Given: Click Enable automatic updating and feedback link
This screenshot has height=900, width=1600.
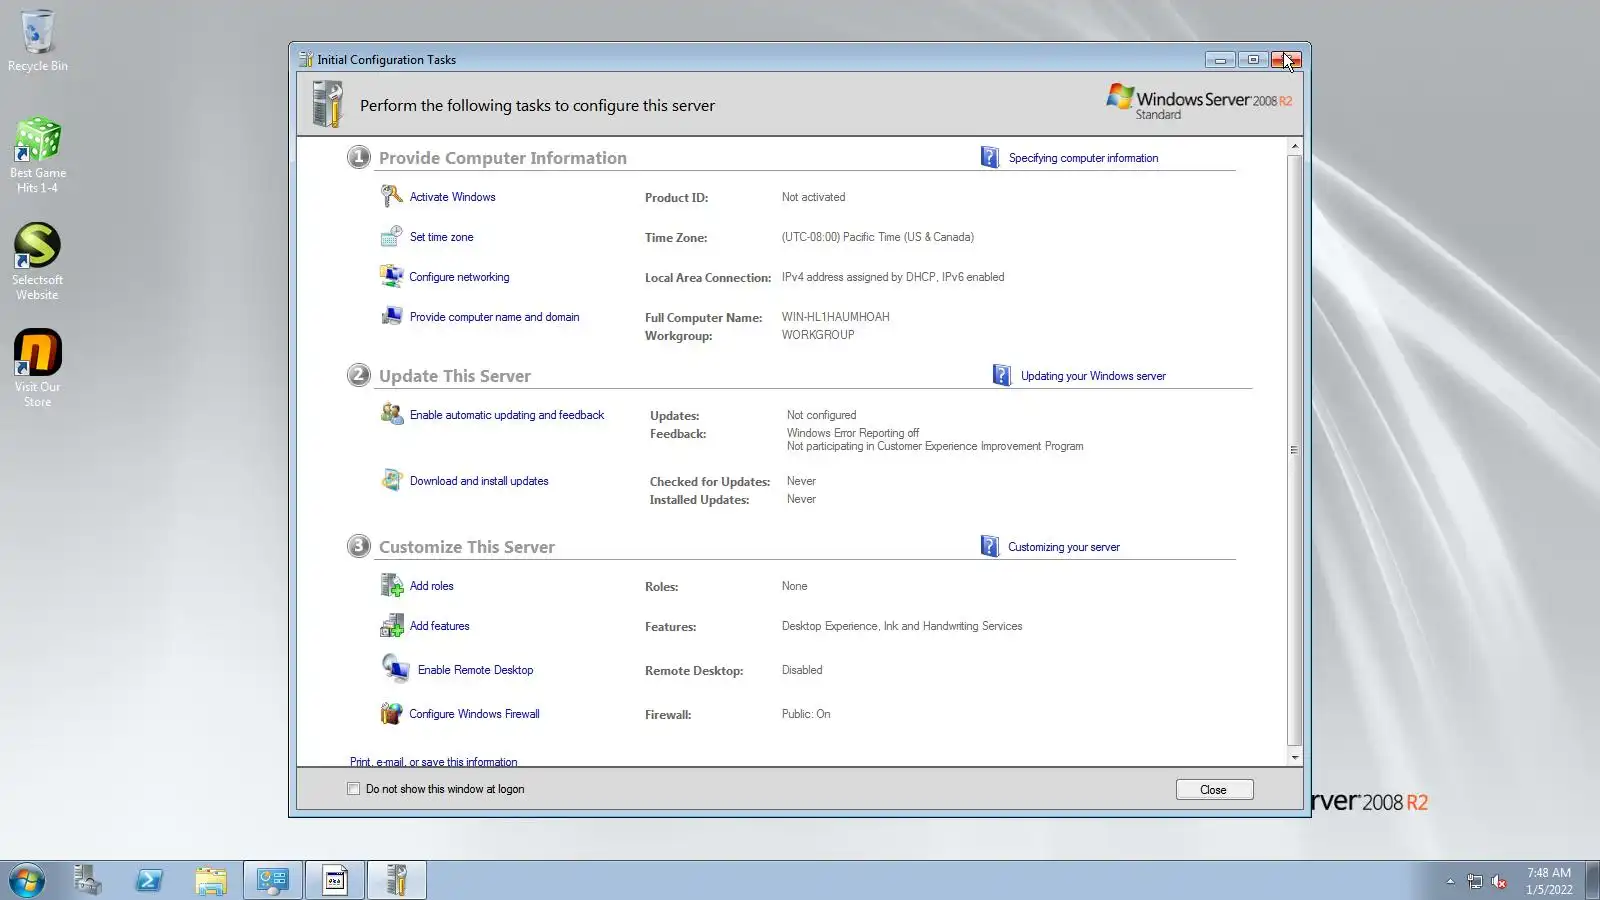Looking at the screenshot, I should (507, 415).
